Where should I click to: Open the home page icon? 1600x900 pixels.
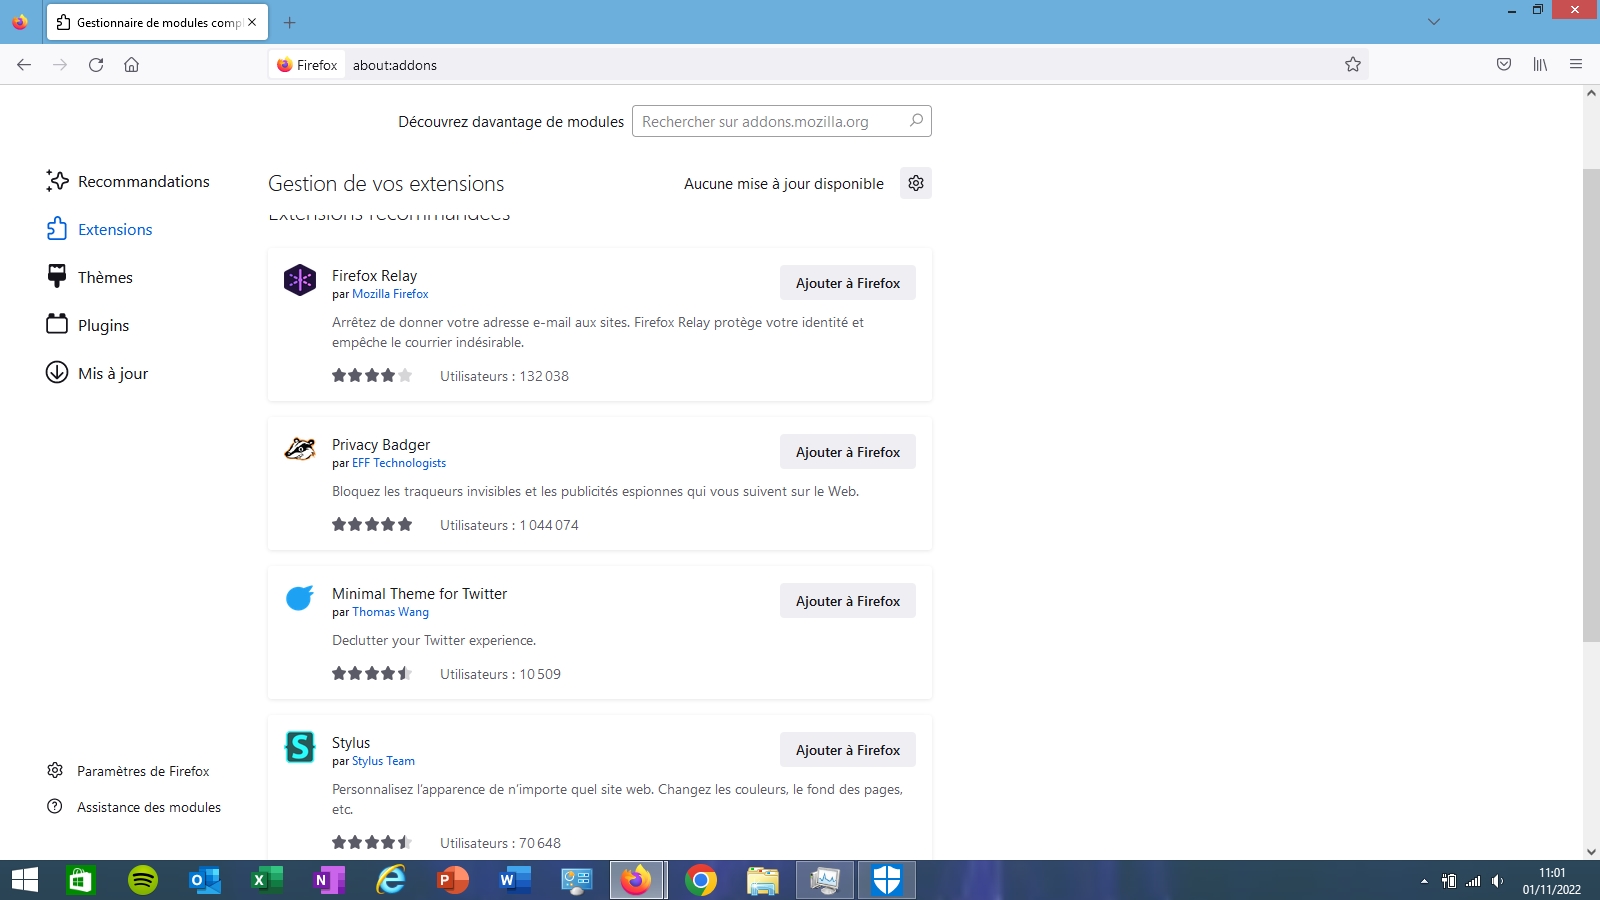131,65
